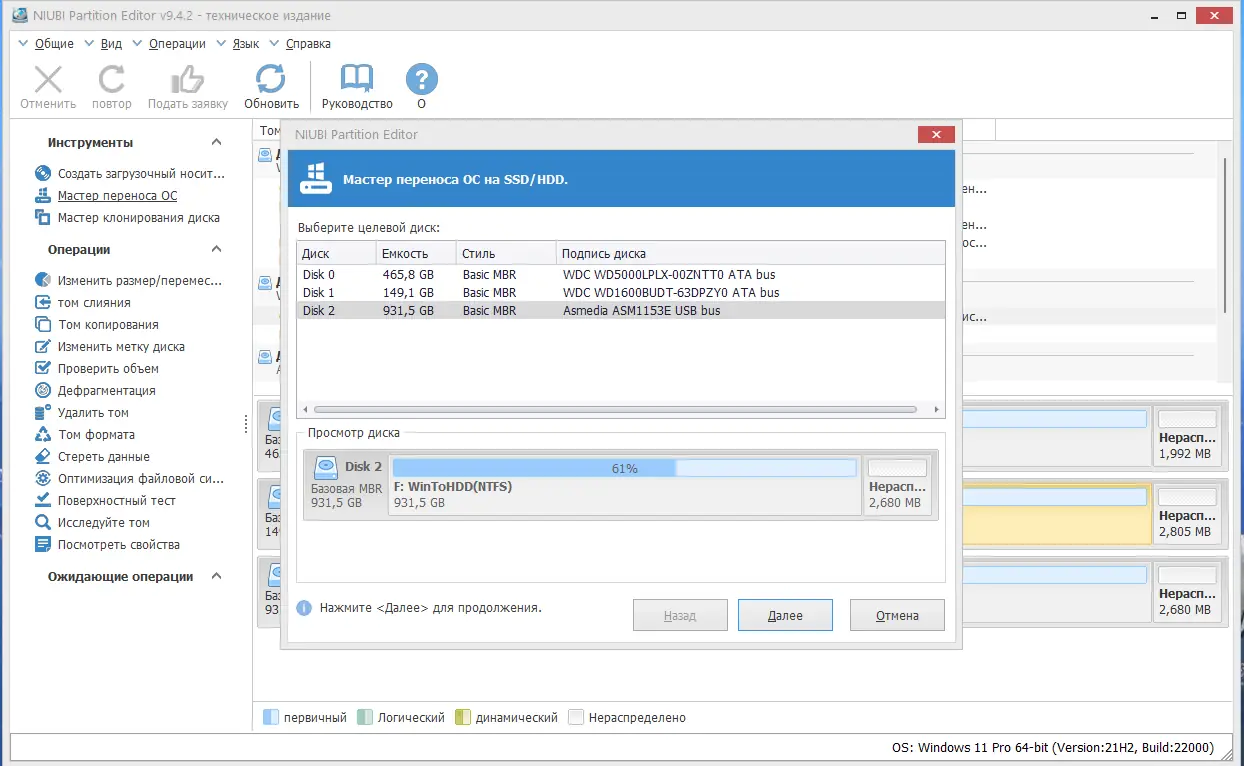Select the Disk 1 row in target list

click(620, 293)
